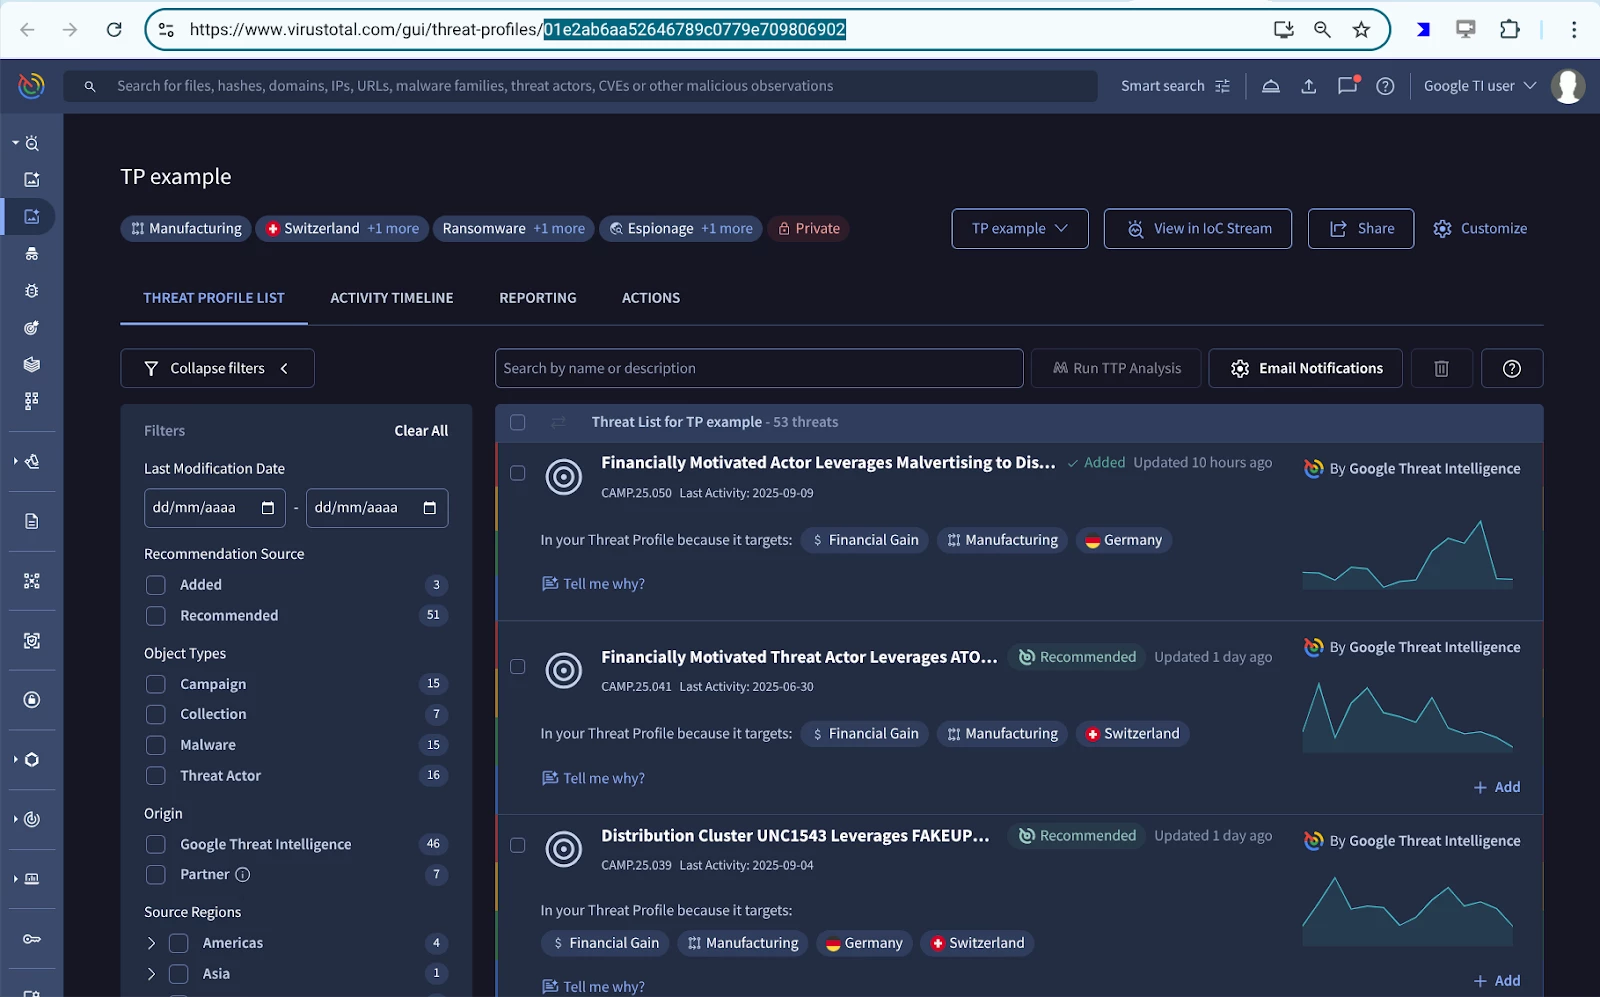Open the browser three-dot menu
Image resolution: width=1600 pixels, height=997 pixels.
point(1574,29)
